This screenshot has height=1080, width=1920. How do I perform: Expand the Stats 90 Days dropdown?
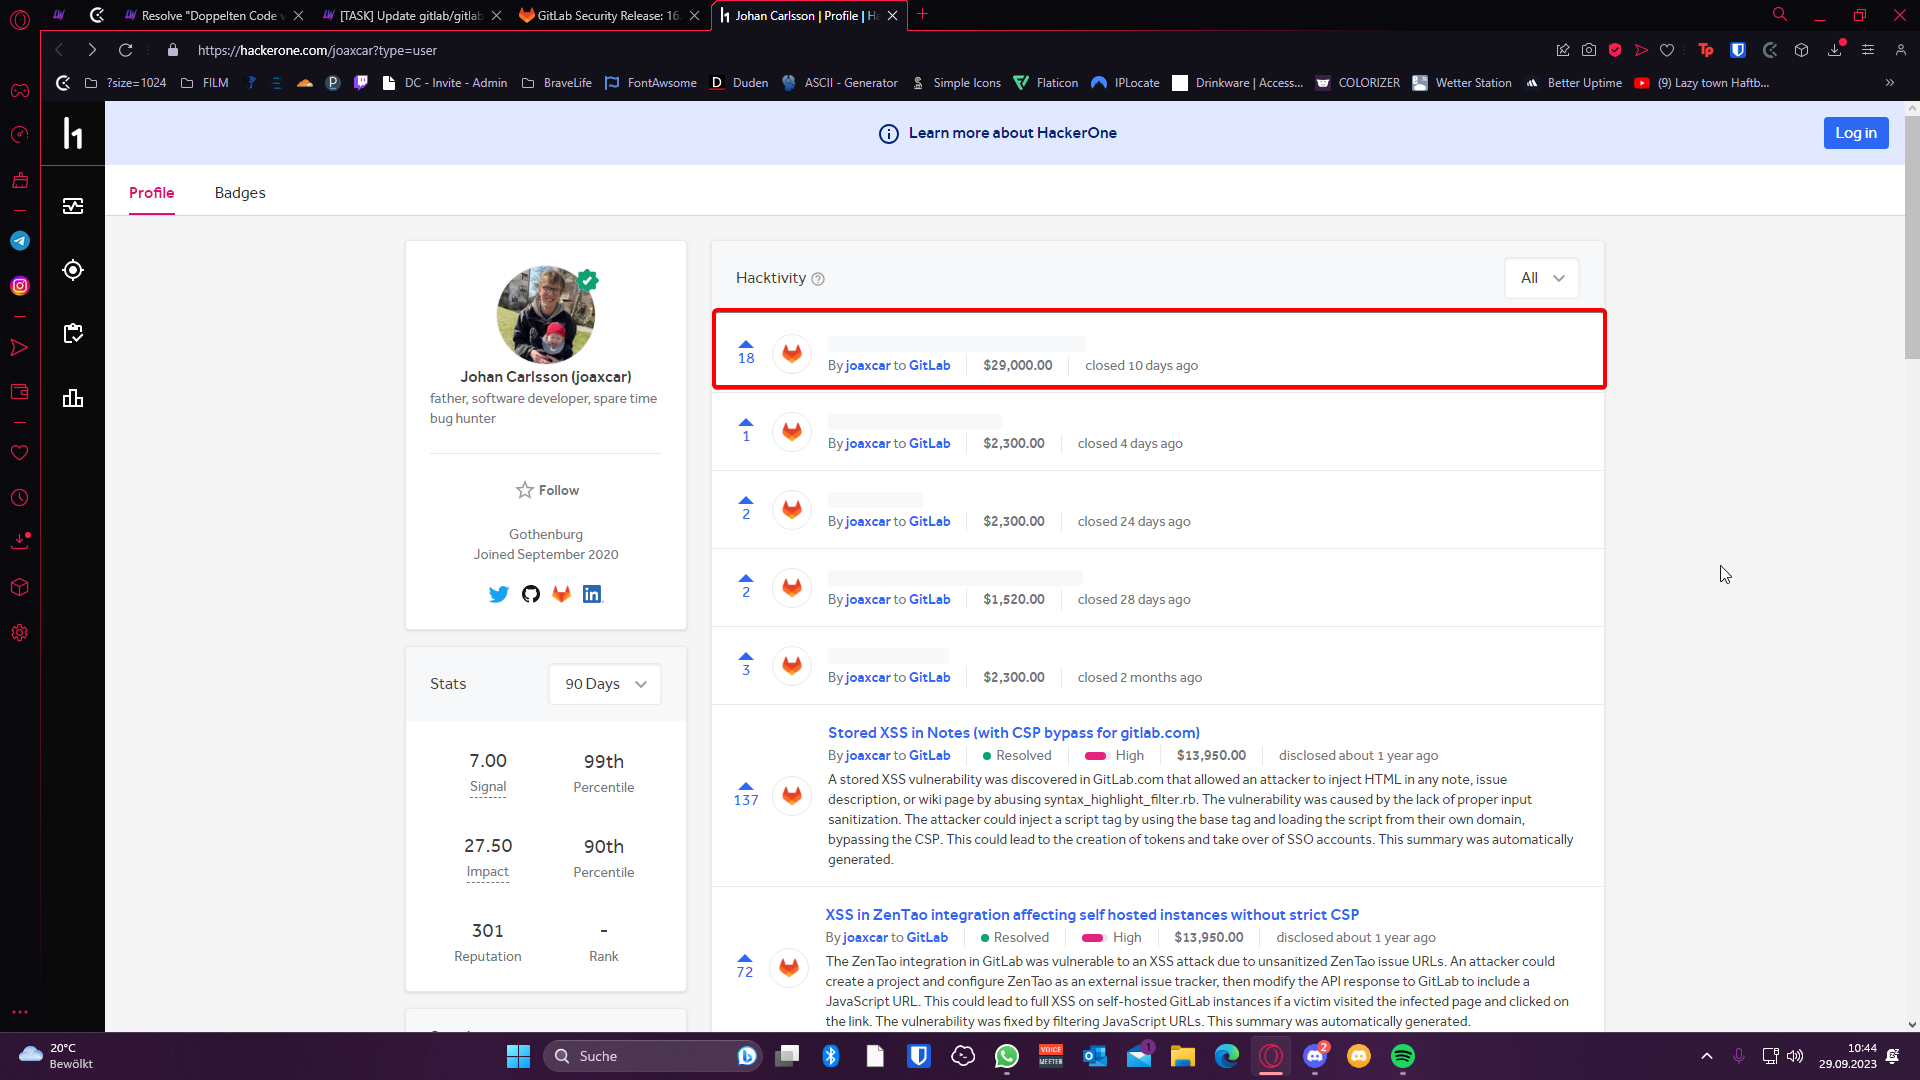605,684
